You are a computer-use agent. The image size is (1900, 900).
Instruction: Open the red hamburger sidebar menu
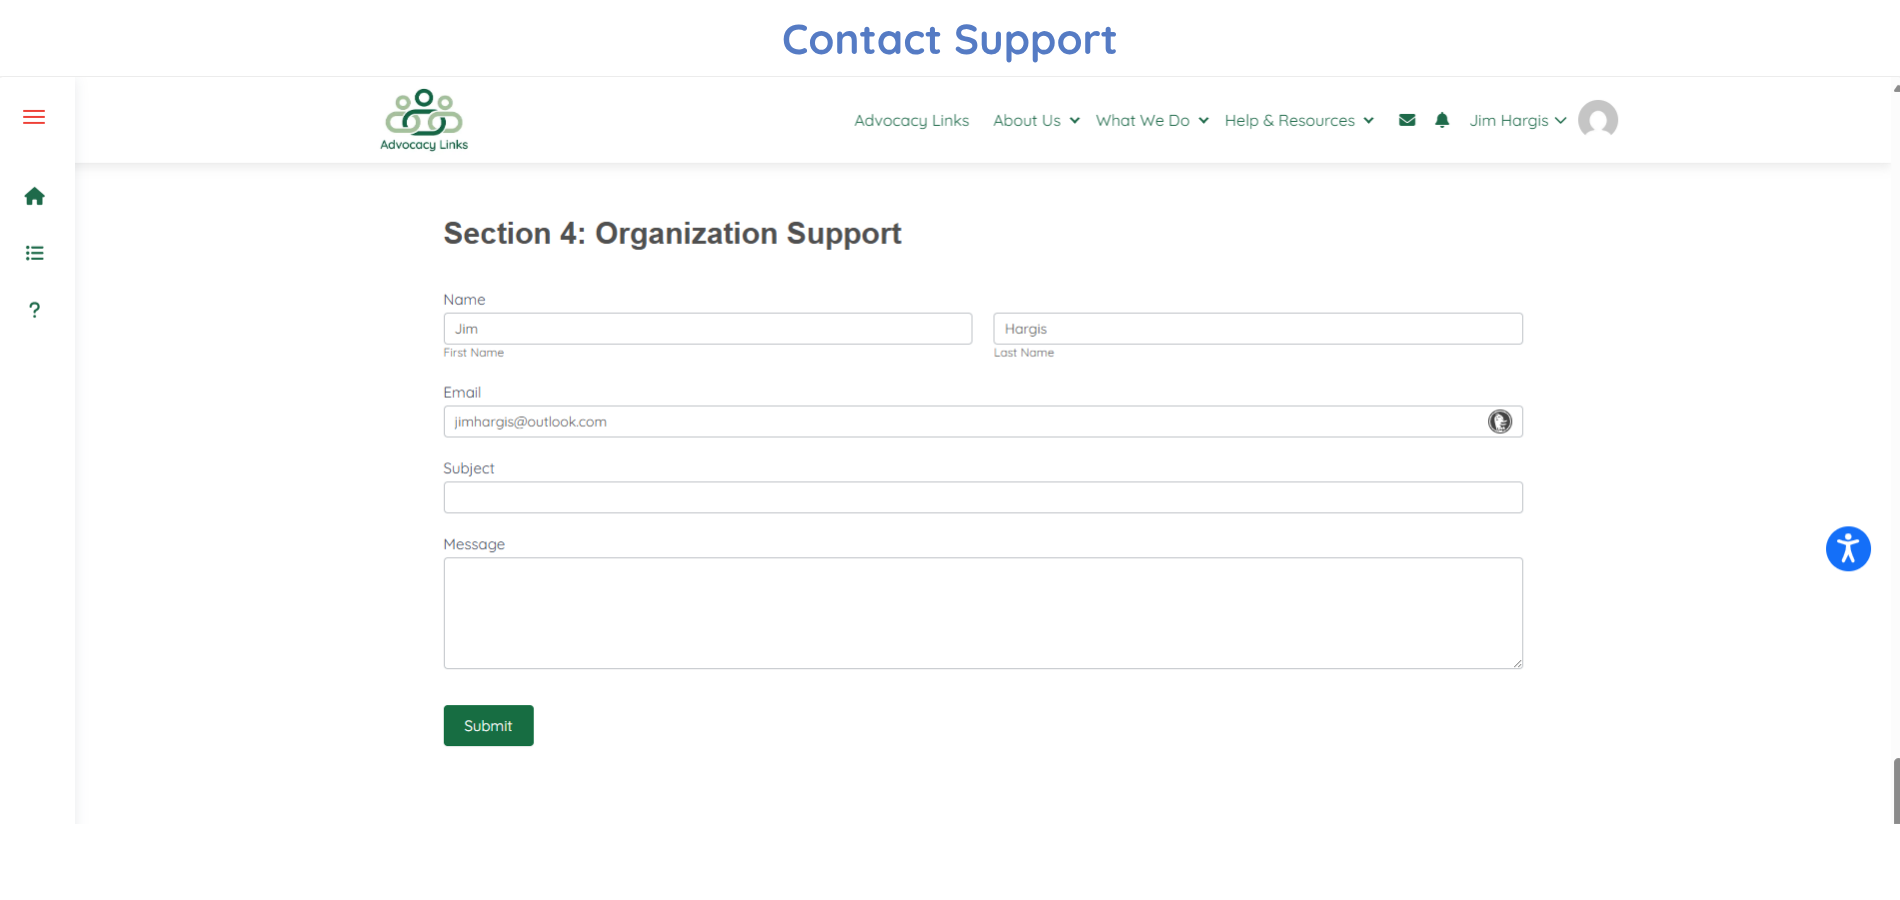tap(34, 117)
